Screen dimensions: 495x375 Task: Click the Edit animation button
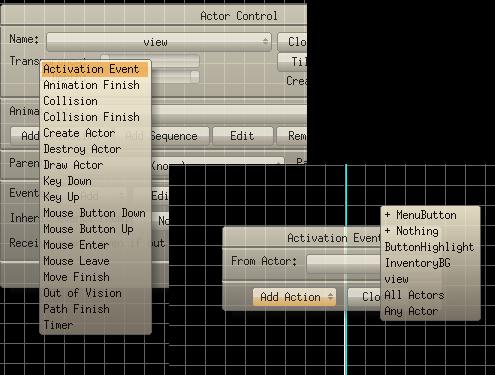[243, 136]
